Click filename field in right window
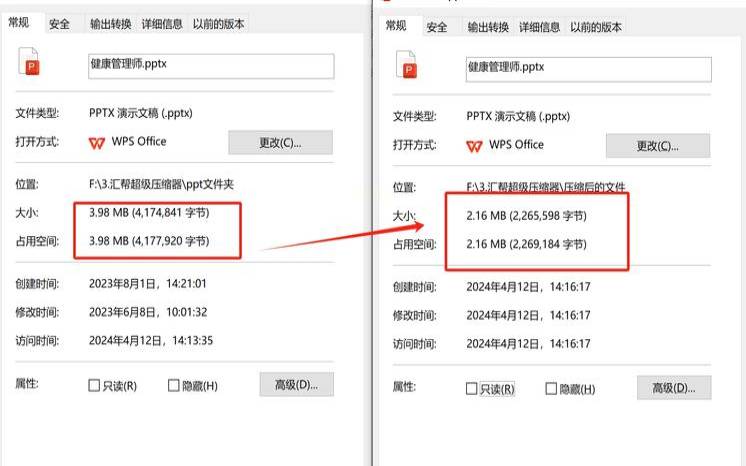Image resolution: width=746 pixels, height=466 pixels. (x=589, y=69)
